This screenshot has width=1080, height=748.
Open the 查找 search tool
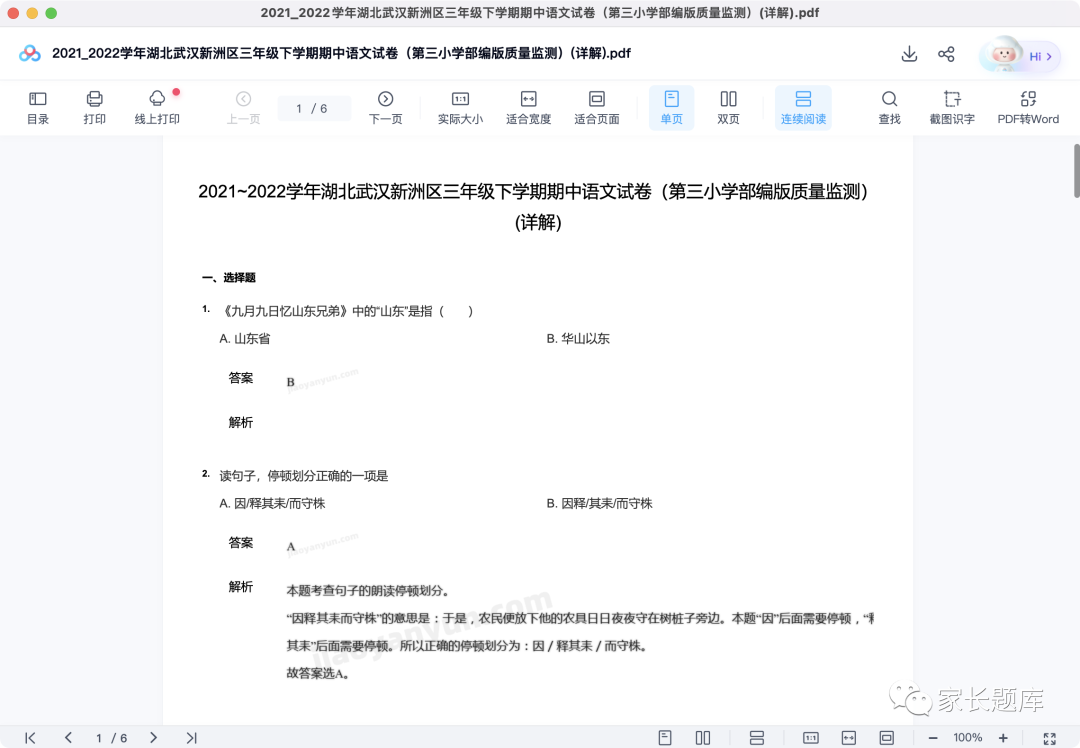pos(889,108)
